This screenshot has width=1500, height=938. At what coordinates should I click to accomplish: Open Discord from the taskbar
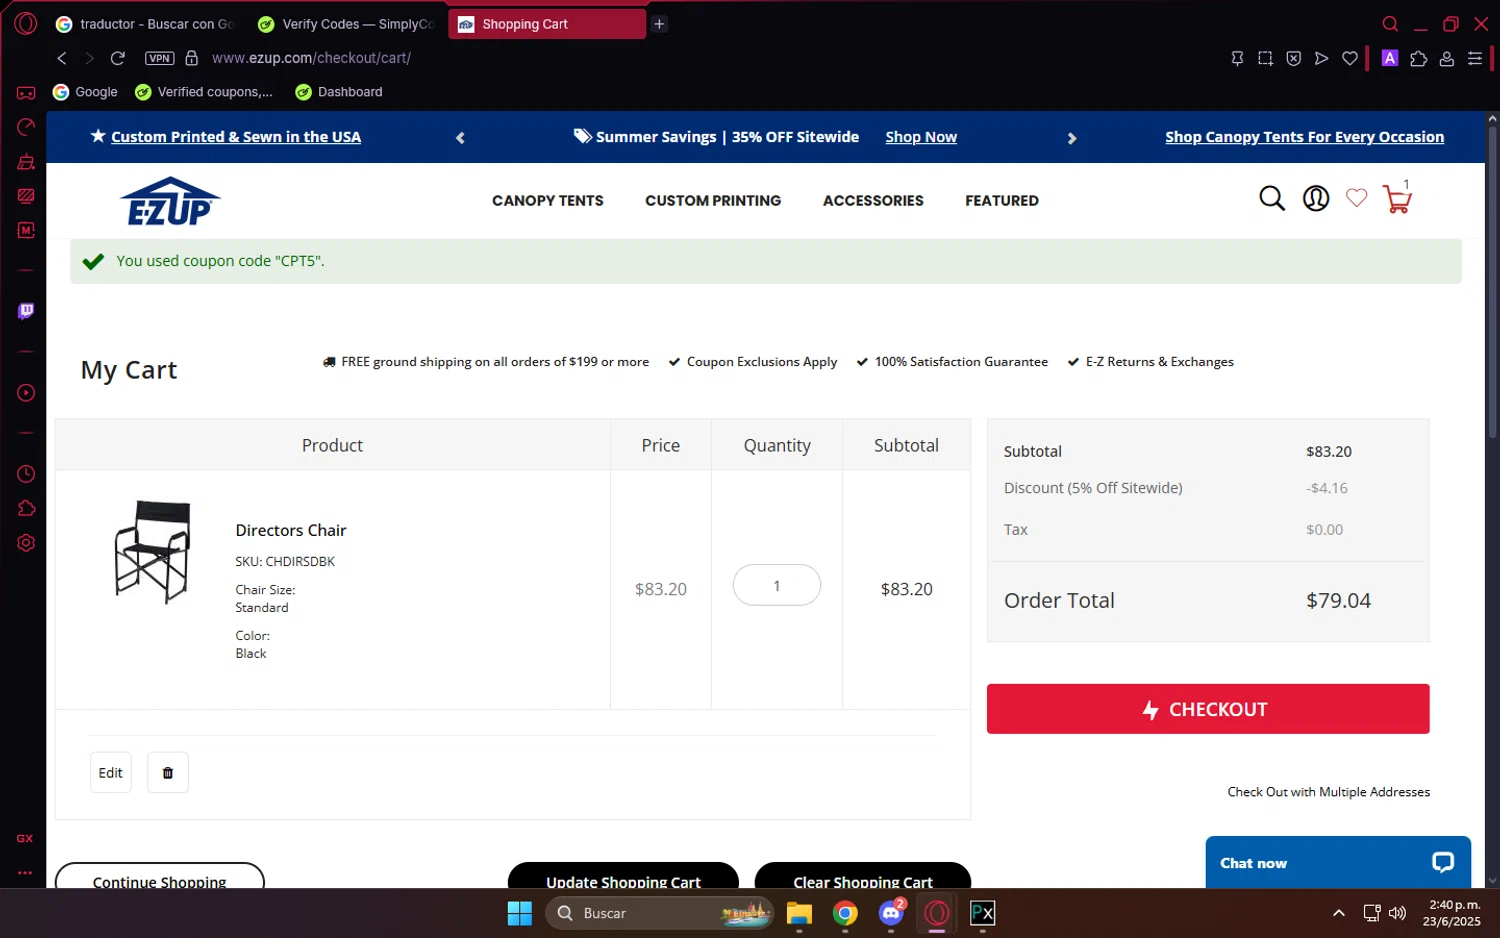pos(891,913)
